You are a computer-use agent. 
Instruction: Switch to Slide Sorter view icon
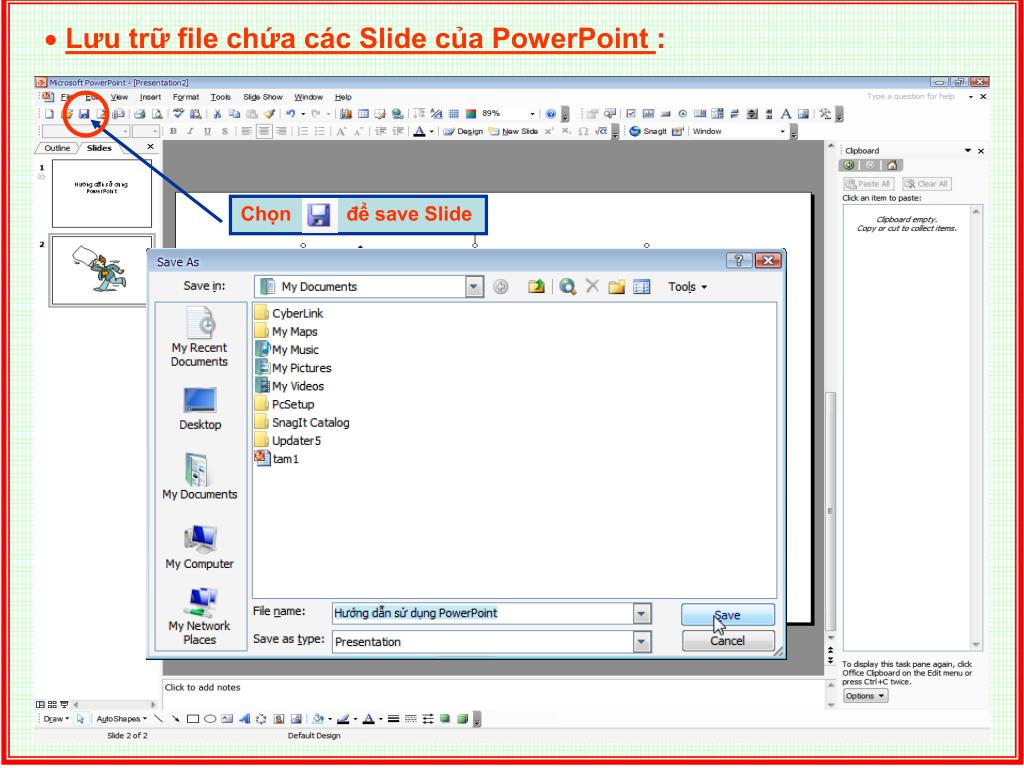(52, 705)
